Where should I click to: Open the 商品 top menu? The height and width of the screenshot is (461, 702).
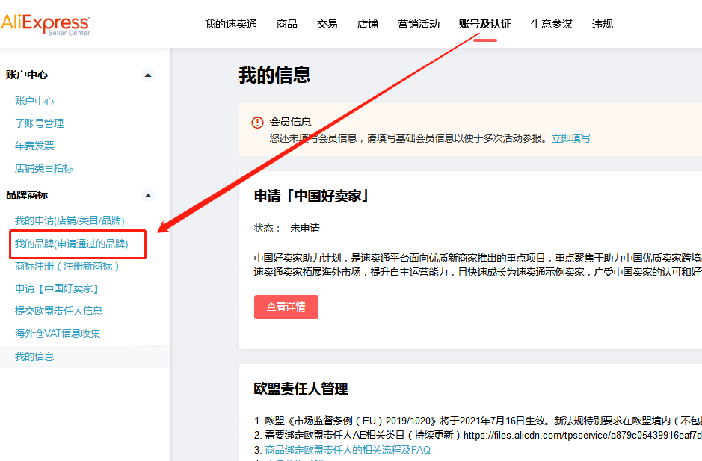pyautogui.click(x=287, y=23)
